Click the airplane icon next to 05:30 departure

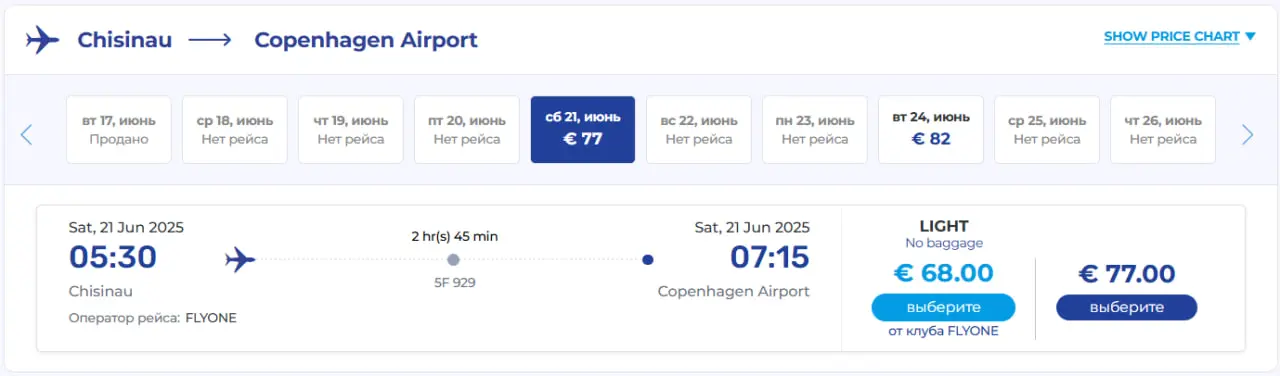240,260
